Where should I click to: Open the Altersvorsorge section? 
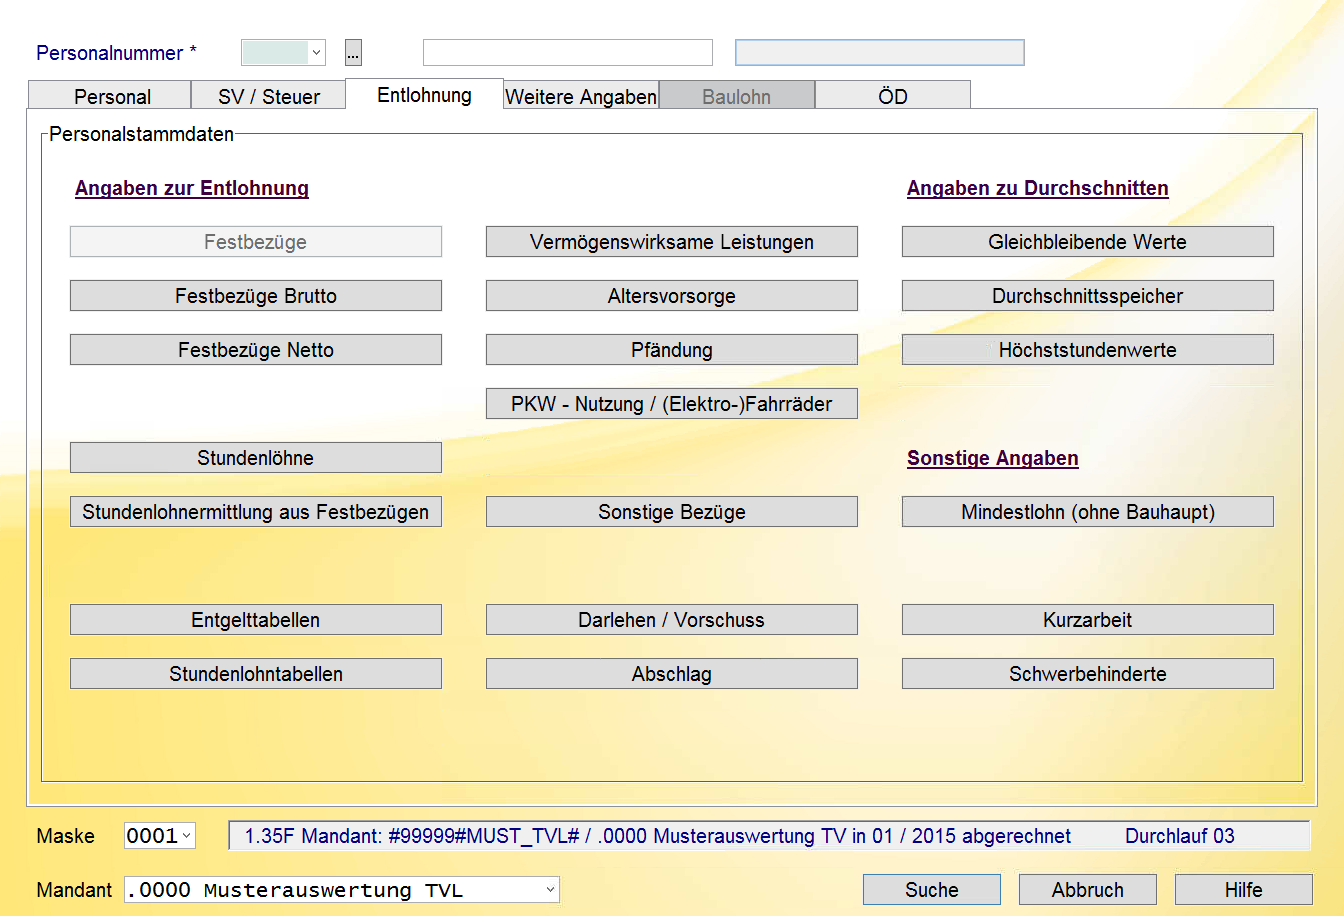672,296
